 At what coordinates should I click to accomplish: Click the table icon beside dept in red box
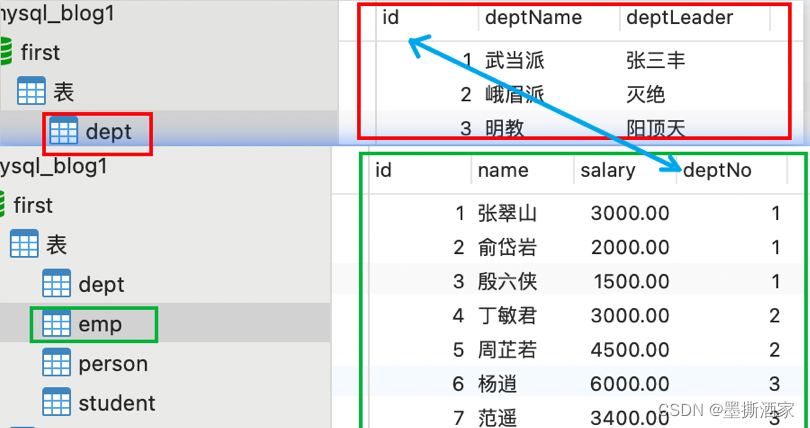[x=64, y=132]
